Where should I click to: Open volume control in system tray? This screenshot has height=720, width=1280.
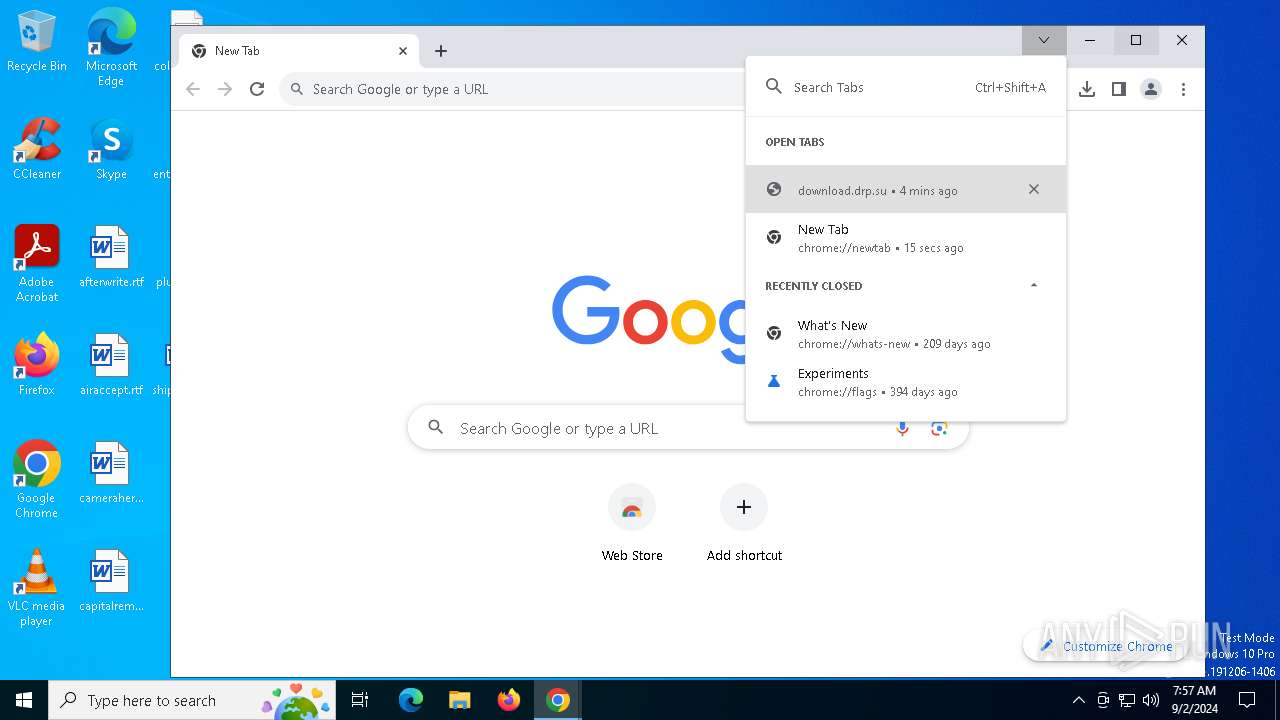1151,700
